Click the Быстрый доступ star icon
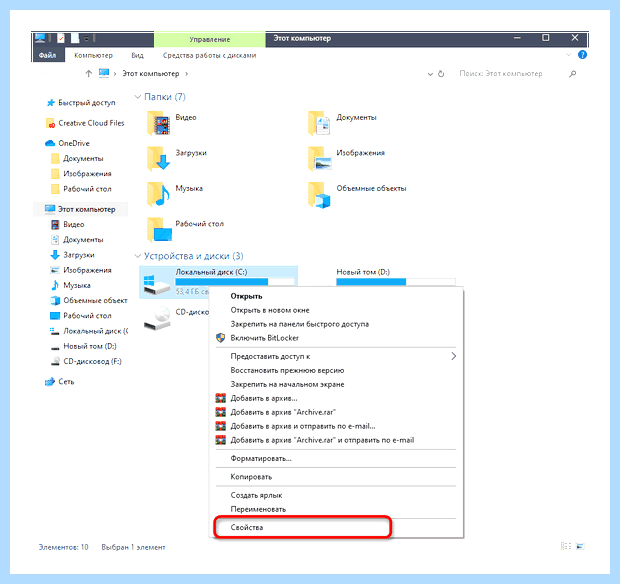Image resolution: width=620 pixels, height=584 pixels. click(x=51, y=103)
